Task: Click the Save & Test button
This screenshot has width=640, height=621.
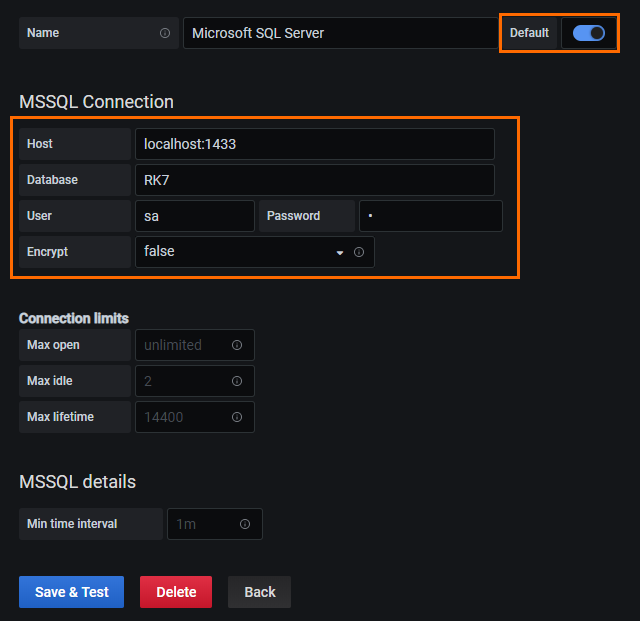Action: tap(71, 592)
